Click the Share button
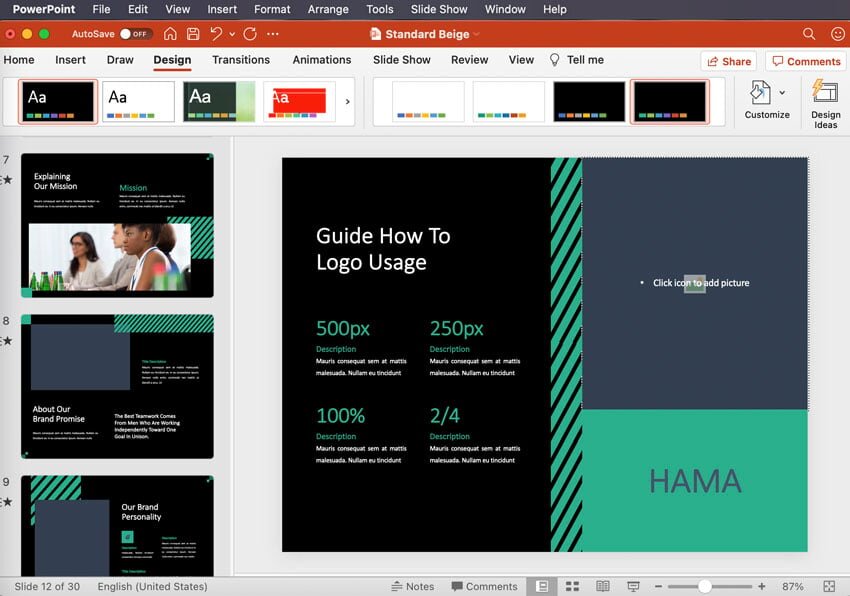Viewport: 850px width, 596px height. pos(728,61)
